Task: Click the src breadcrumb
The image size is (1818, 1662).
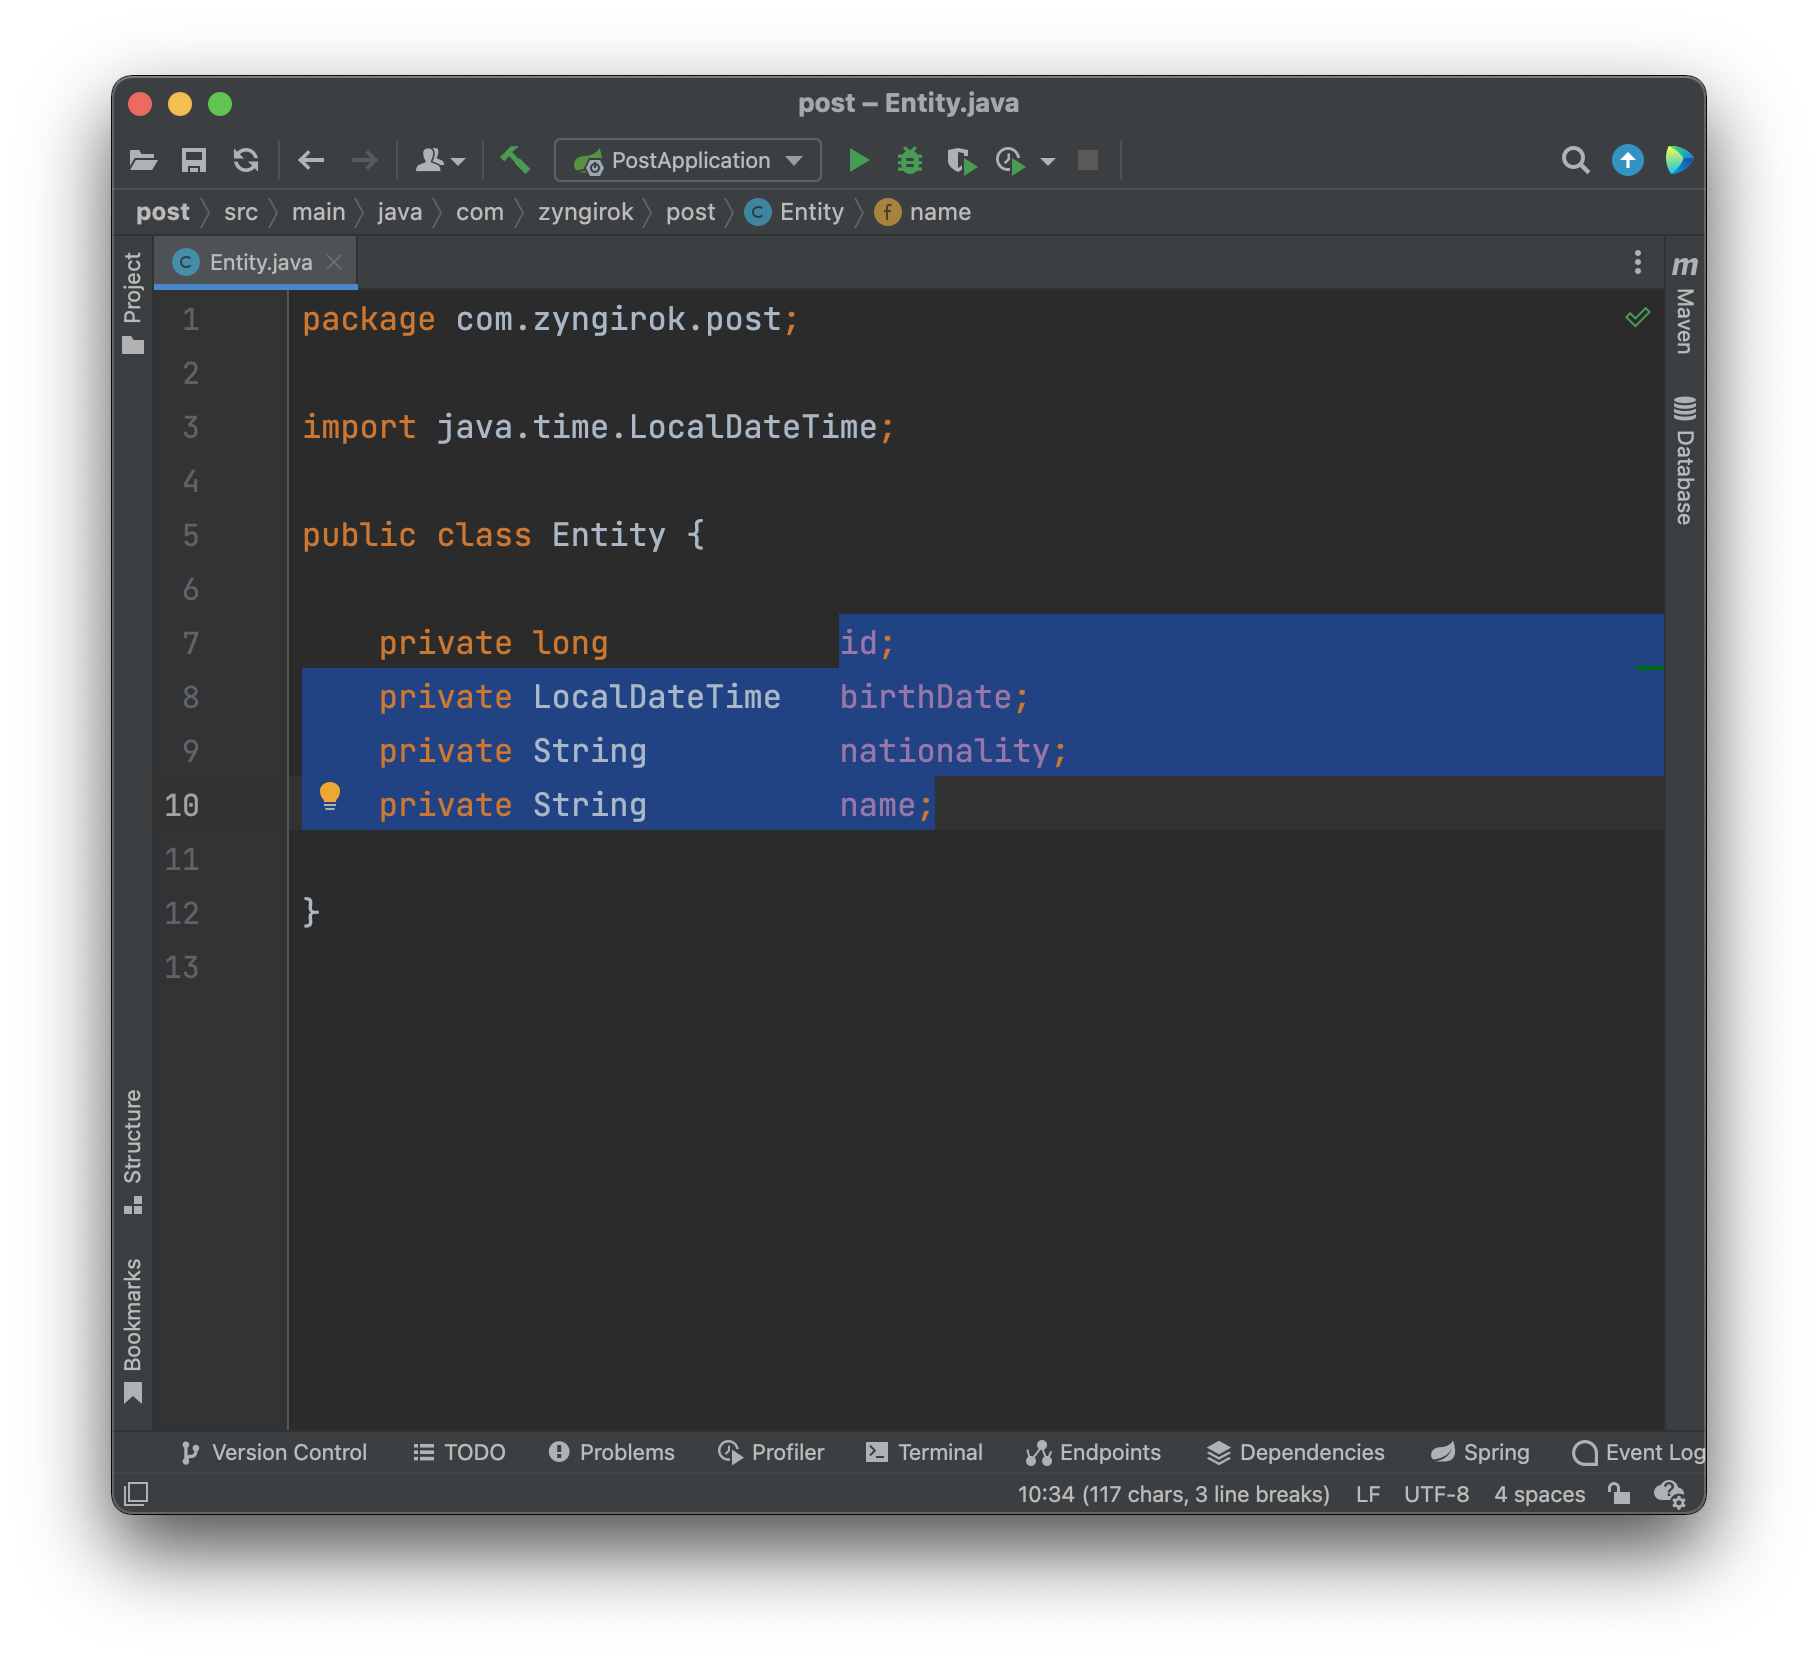Action: click(x=241, y=212)
